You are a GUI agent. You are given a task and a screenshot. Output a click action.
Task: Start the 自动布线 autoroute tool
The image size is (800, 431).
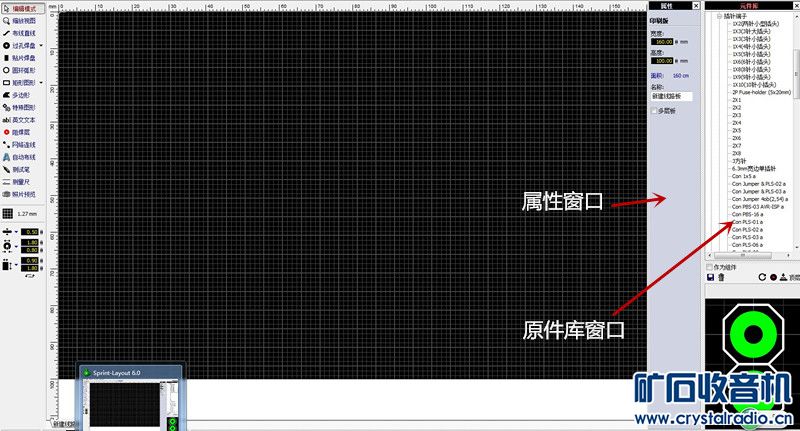pyautogui.click(x=20, y=157)
